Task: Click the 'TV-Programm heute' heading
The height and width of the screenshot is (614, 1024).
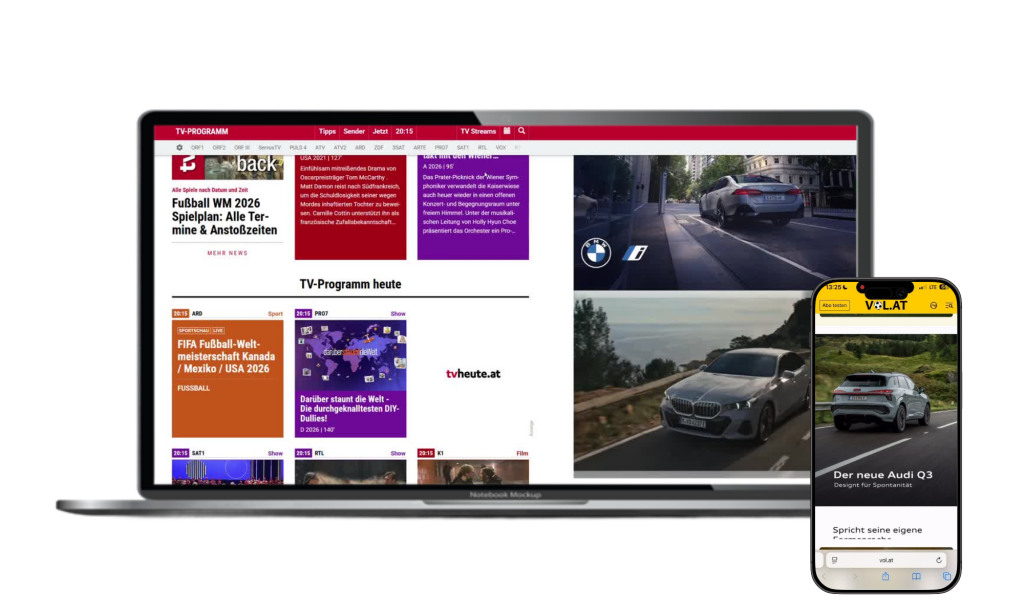Action: (350, 284)
